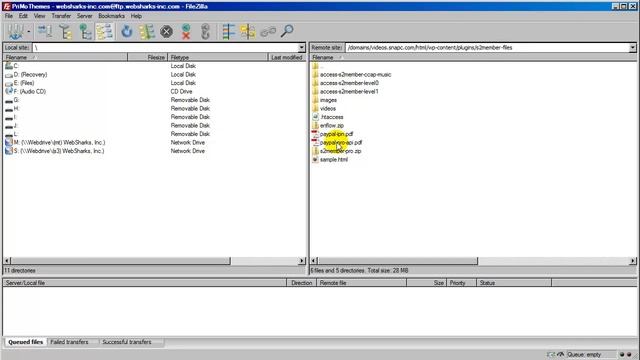Switch to the Failed transfers tab
The image size is (640, 360).
tap(69, 342)
